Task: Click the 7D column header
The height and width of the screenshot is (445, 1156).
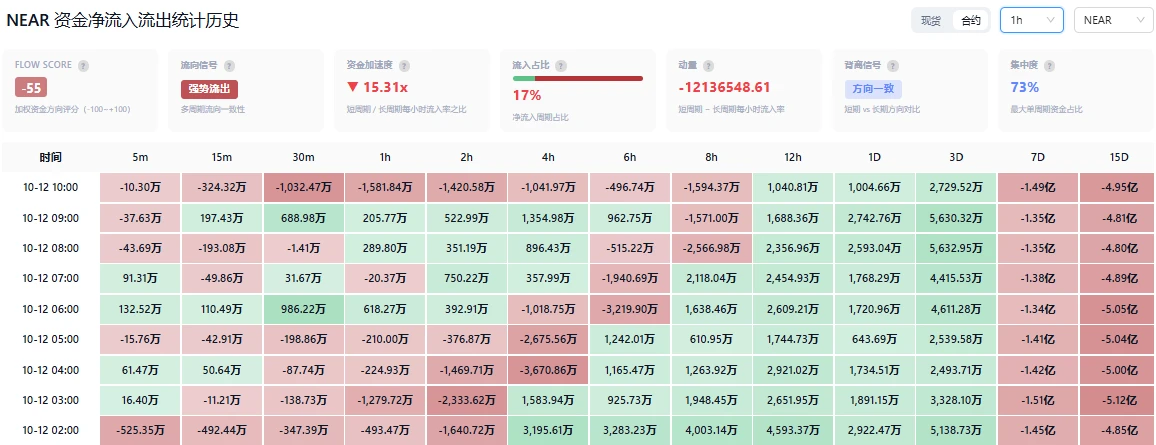Action: (1037, 157)
